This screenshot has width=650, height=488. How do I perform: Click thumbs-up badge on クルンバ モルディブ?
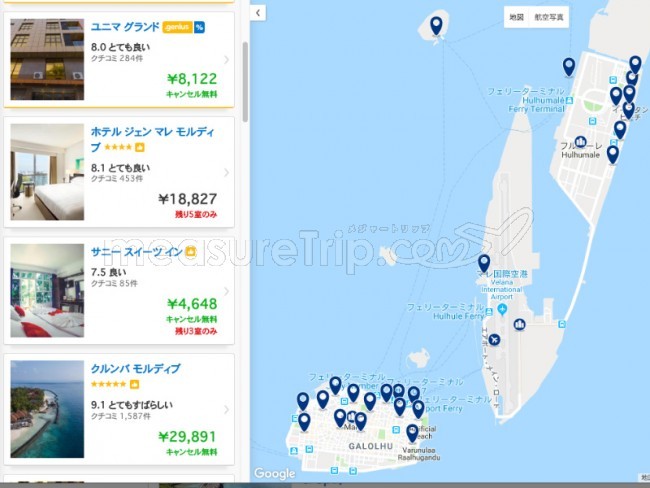point(134,384)
